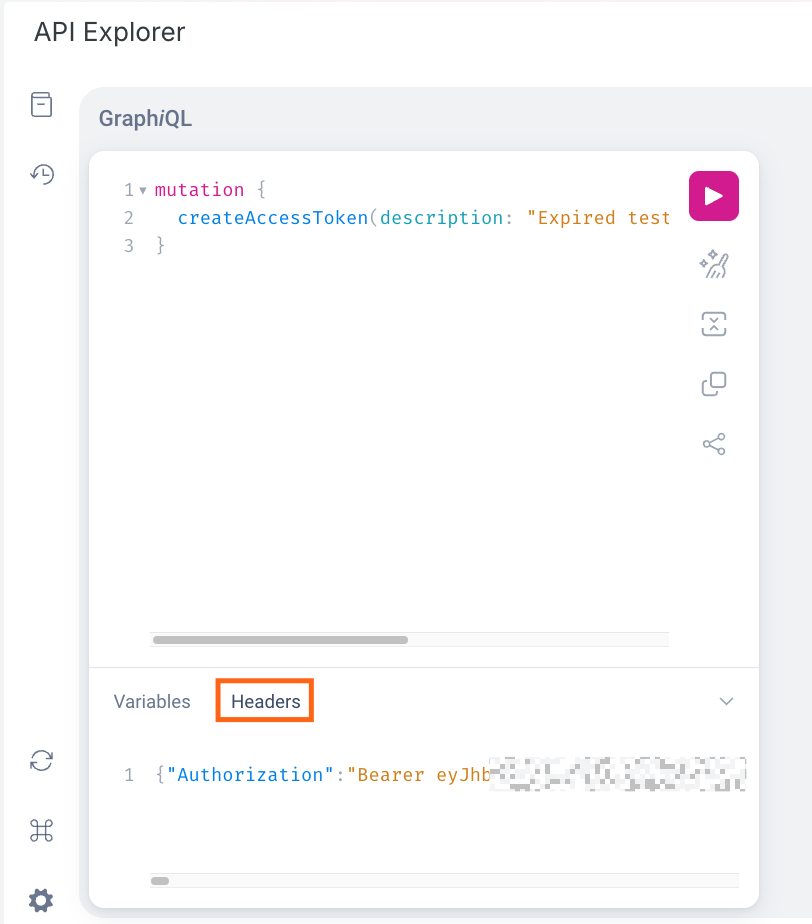812x924 pixels.
Task: Place cursor on createAccessToken in the query
Action: coord(272,218)
